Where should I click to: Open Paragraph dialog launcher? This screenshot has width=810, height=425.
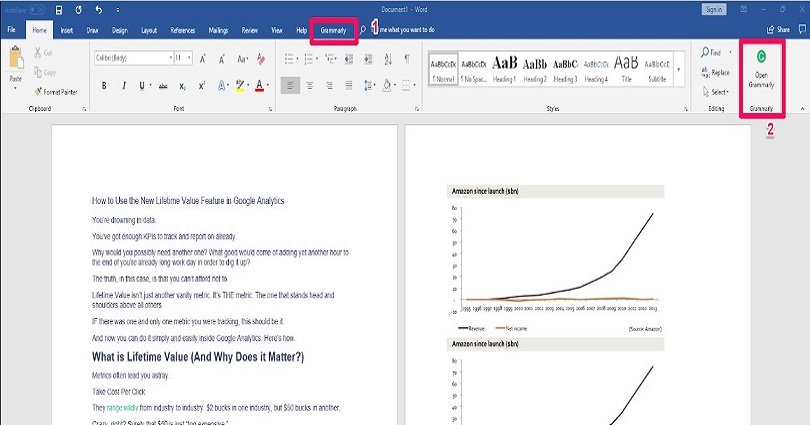click(417, 109)
